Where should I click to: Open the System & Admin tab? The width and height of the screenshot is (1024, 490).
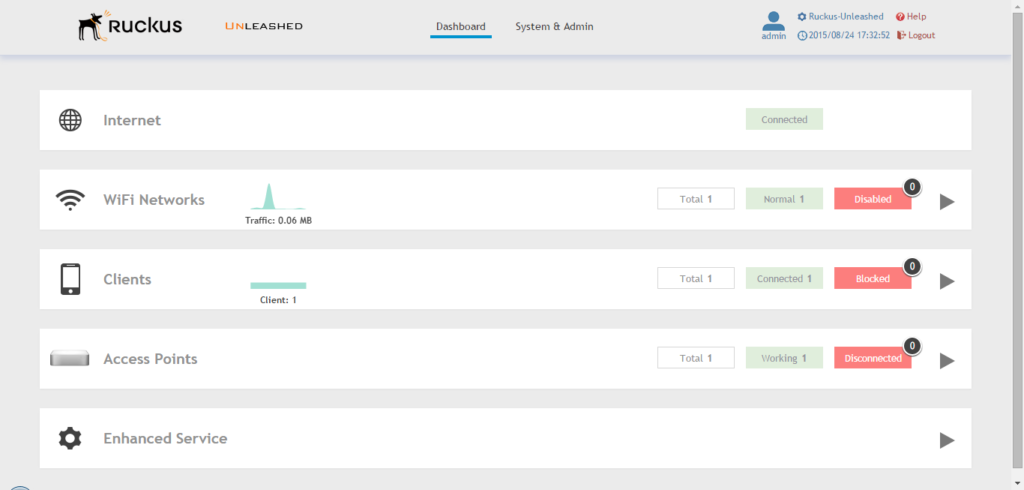[x=554, y=27]
